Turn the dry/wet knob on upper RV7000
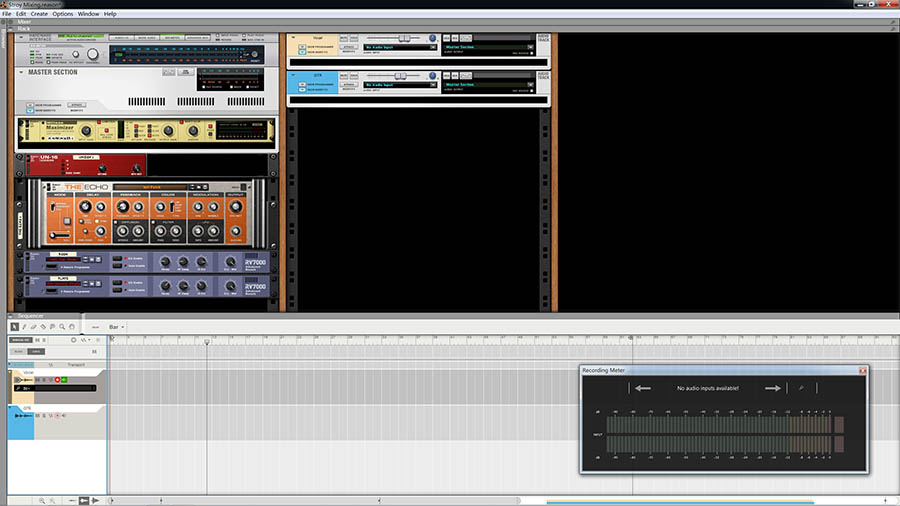Screen dimensions: 900x506 pos(230,262)
